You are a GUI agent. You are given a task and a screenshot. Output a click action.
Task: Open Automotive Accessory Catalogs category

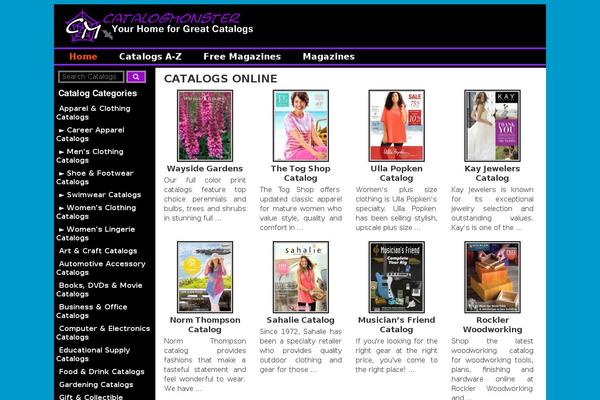point(101,268)
